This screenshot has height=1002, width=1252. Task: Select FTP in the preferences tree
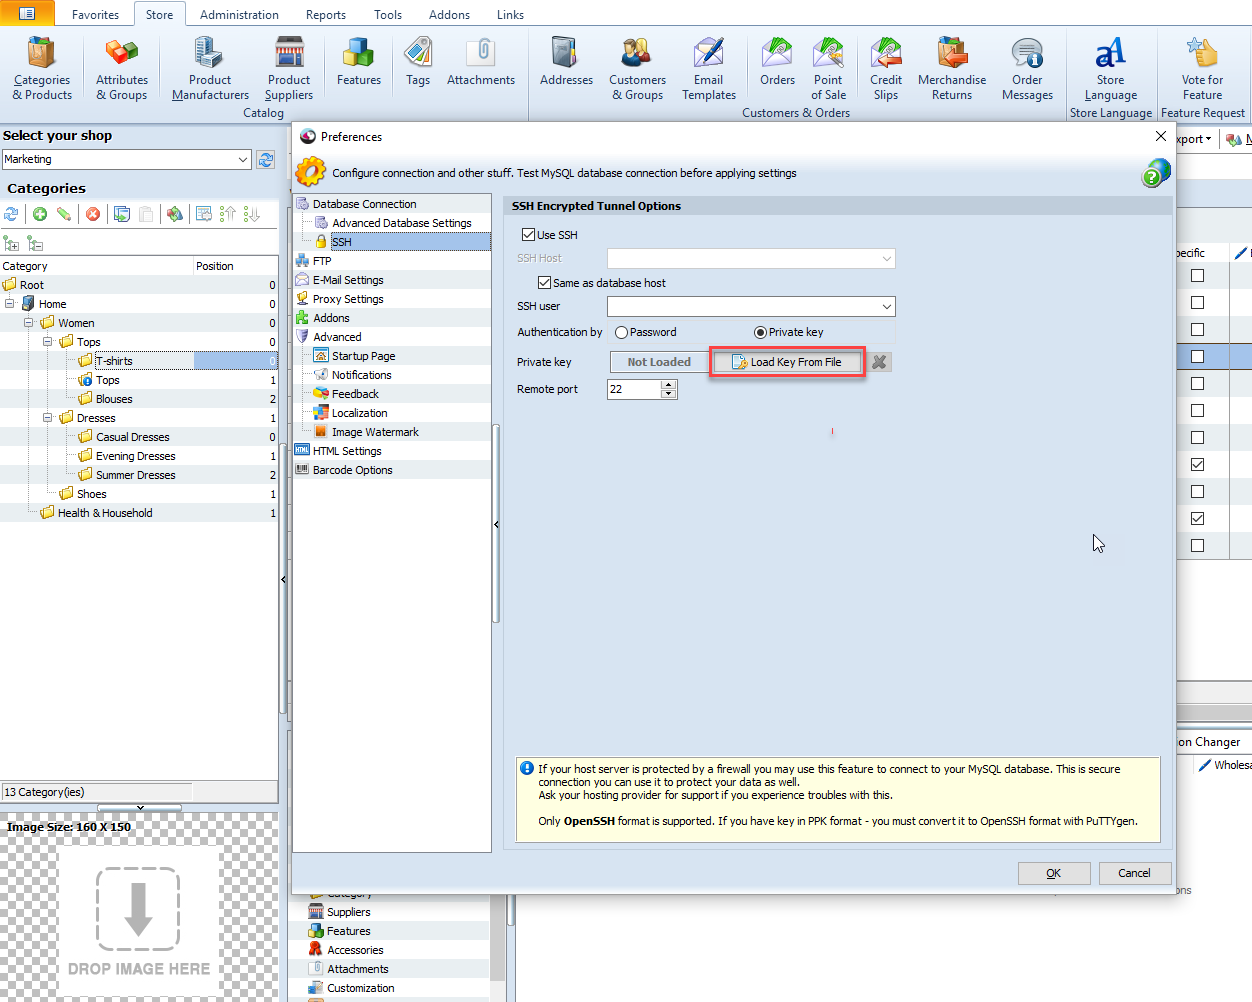(x=322, y=261)
